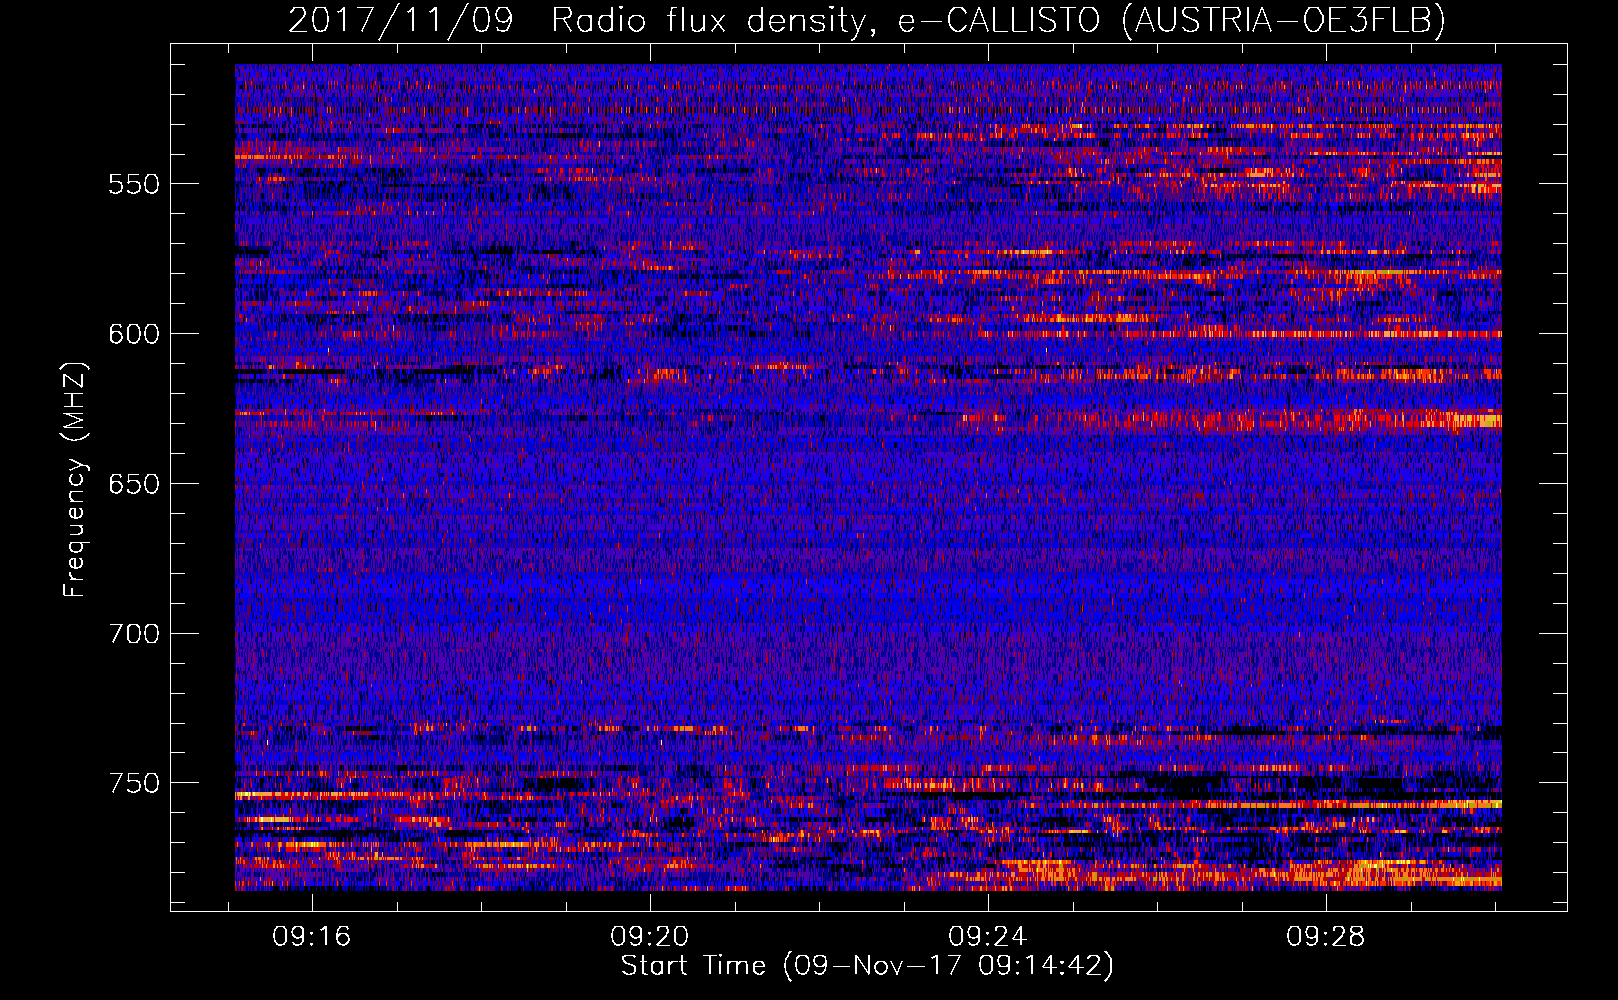Select the Frequency (MHZ) axis label
1618x1000 pixels.
75,480
